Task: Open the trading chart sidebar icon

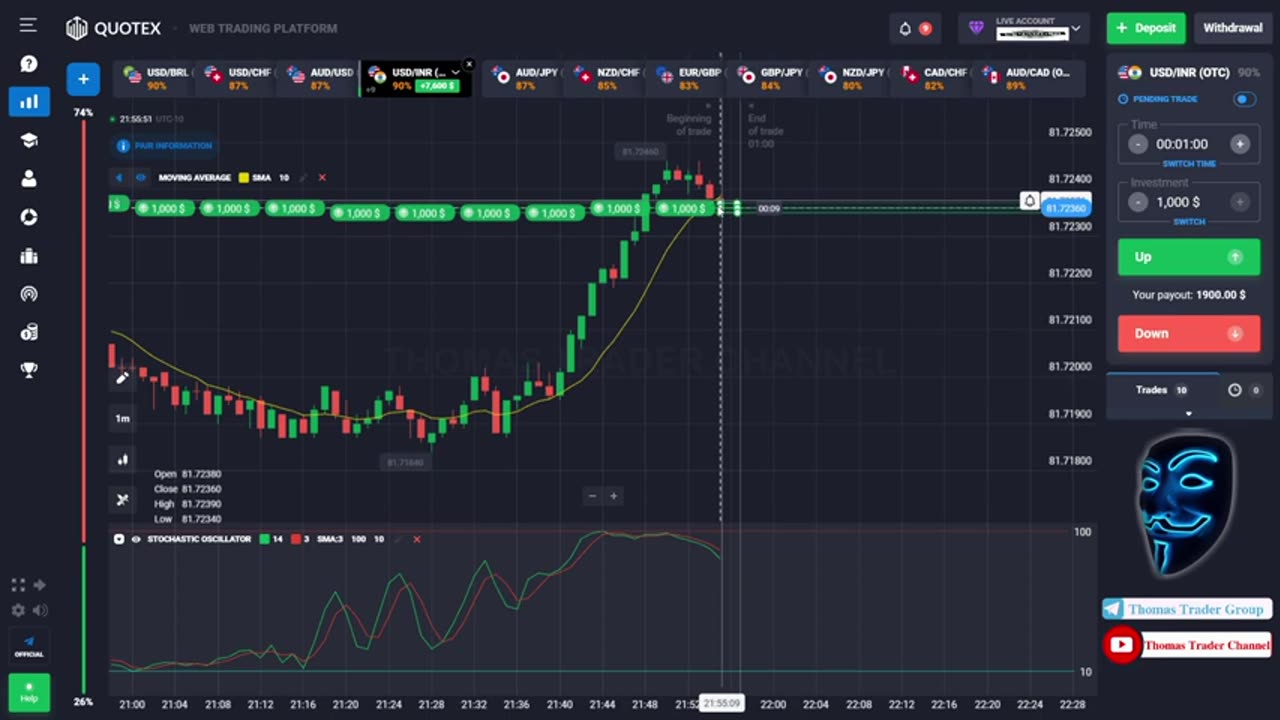Action: 29,101
